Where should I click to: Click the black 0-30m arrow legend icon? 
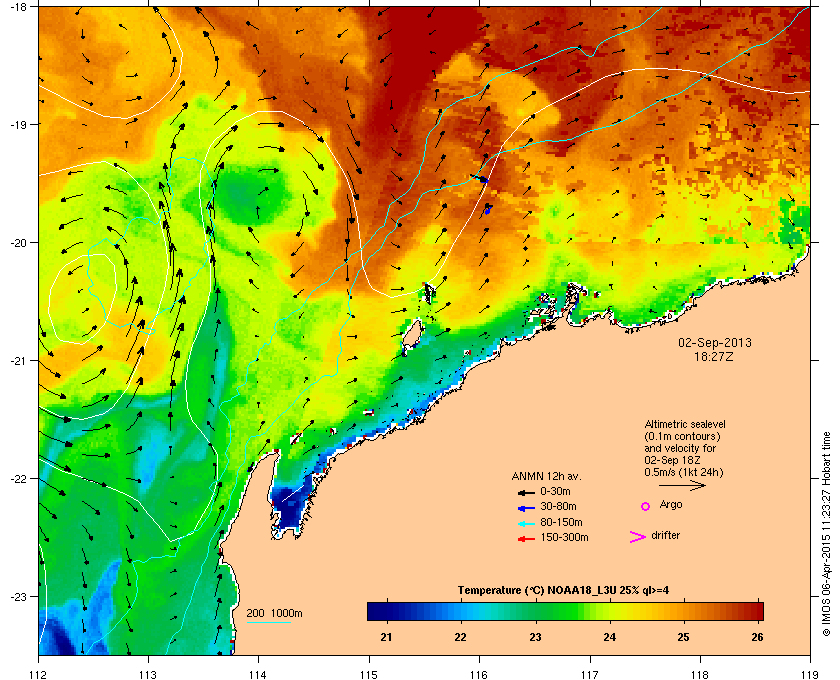pyautogui.click(x=527, y=492)
